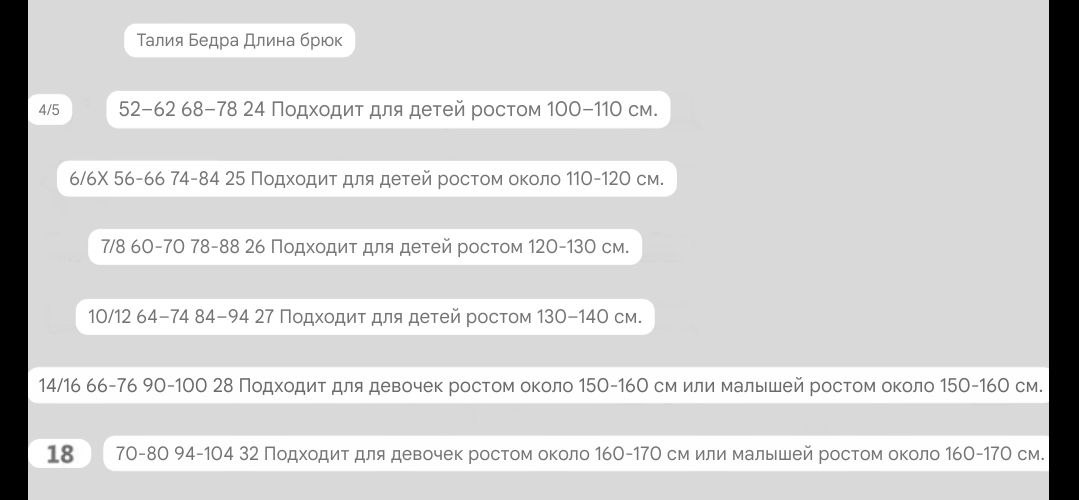Click Длина брюк in the header bubble

[x=293, y=41]
